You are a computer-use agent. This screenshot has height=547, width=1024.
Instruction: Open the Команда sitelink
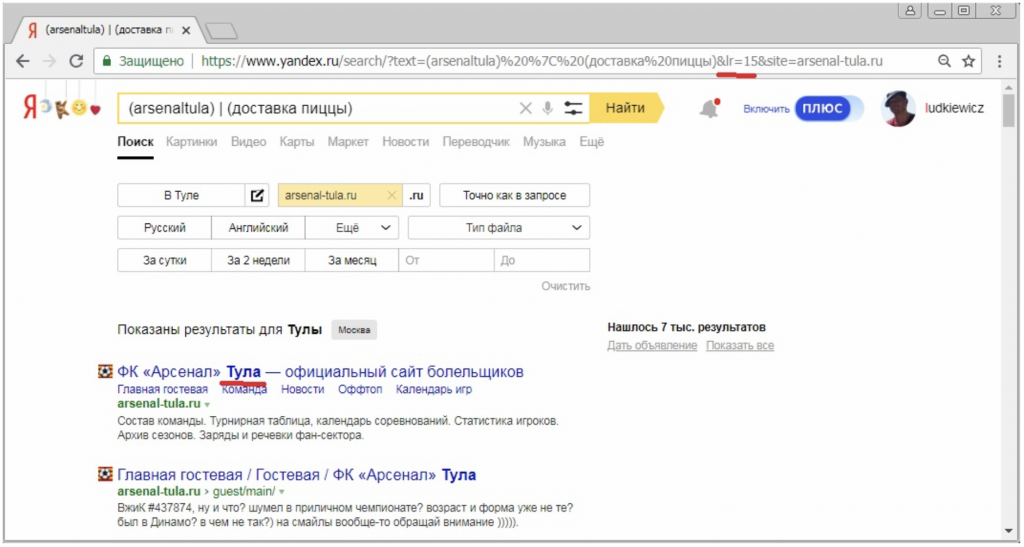(244, 390)
